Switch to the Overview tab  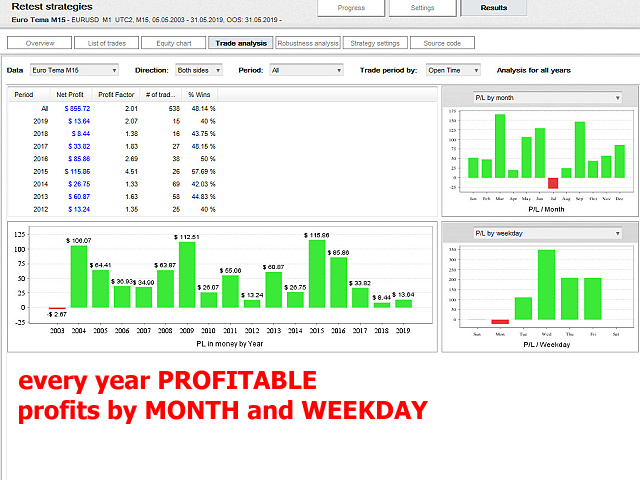[40, 43]
